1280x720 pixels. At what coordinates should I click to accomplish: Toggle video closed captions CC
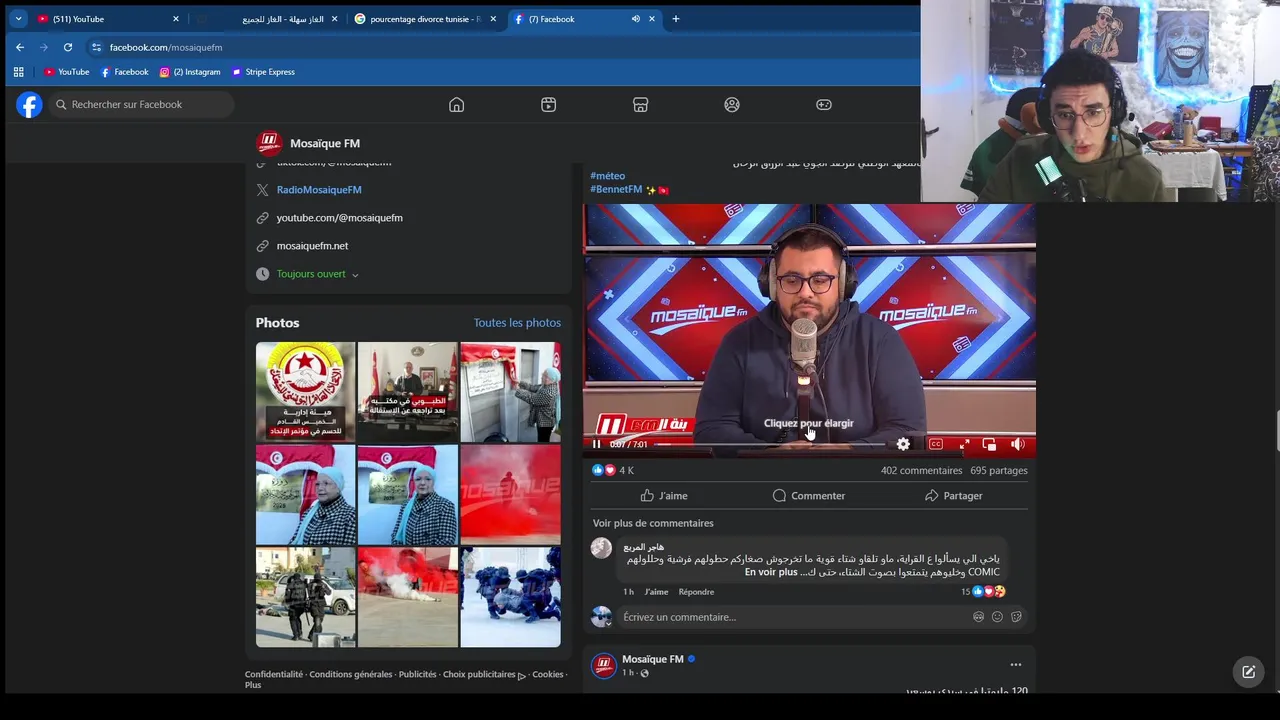click(x=936, y=444)
